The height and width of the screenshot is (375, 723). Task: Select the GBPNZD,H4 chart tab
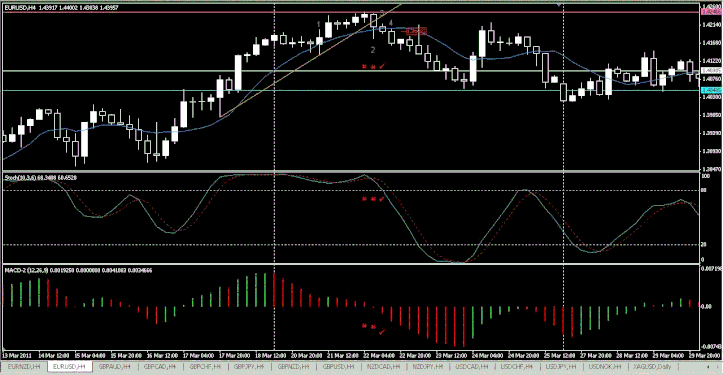tap(293, 367)
